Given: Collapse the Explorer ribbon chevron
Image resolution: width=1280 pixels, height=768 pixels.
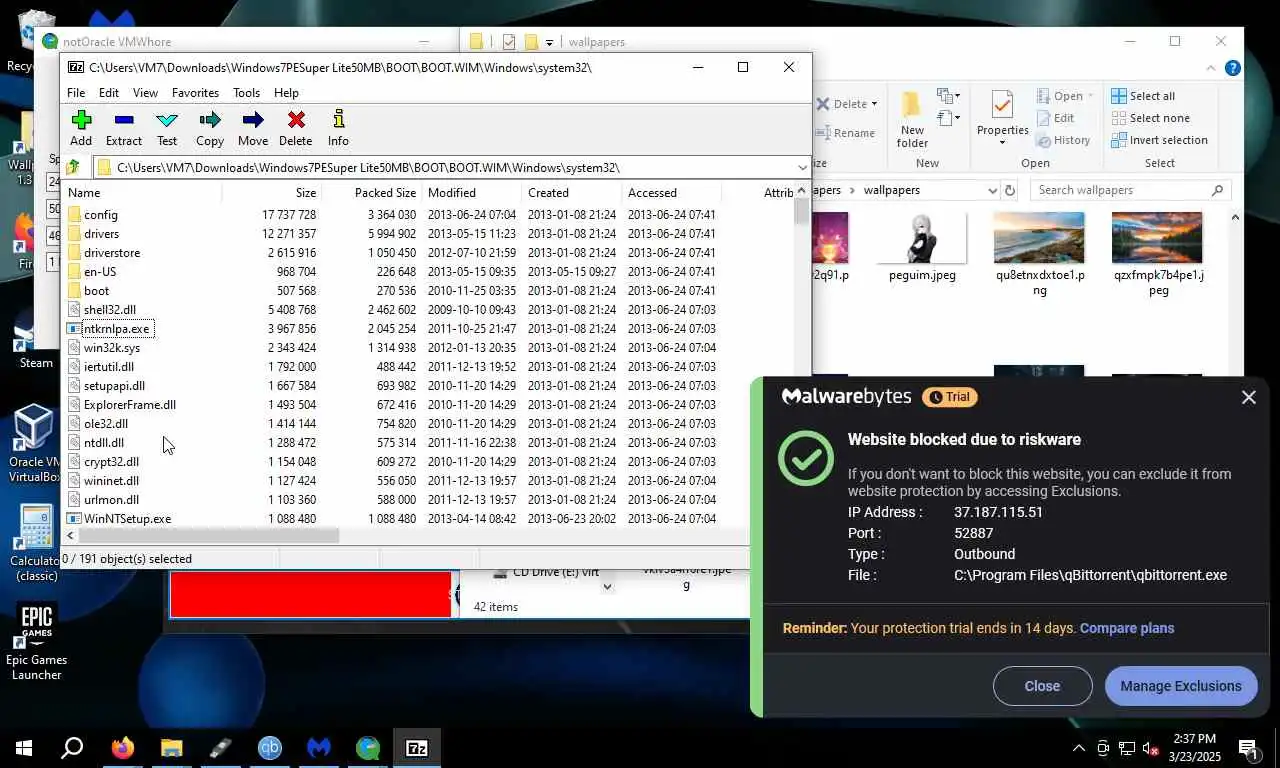Looking at the screenshot, I should [1209, 68].
